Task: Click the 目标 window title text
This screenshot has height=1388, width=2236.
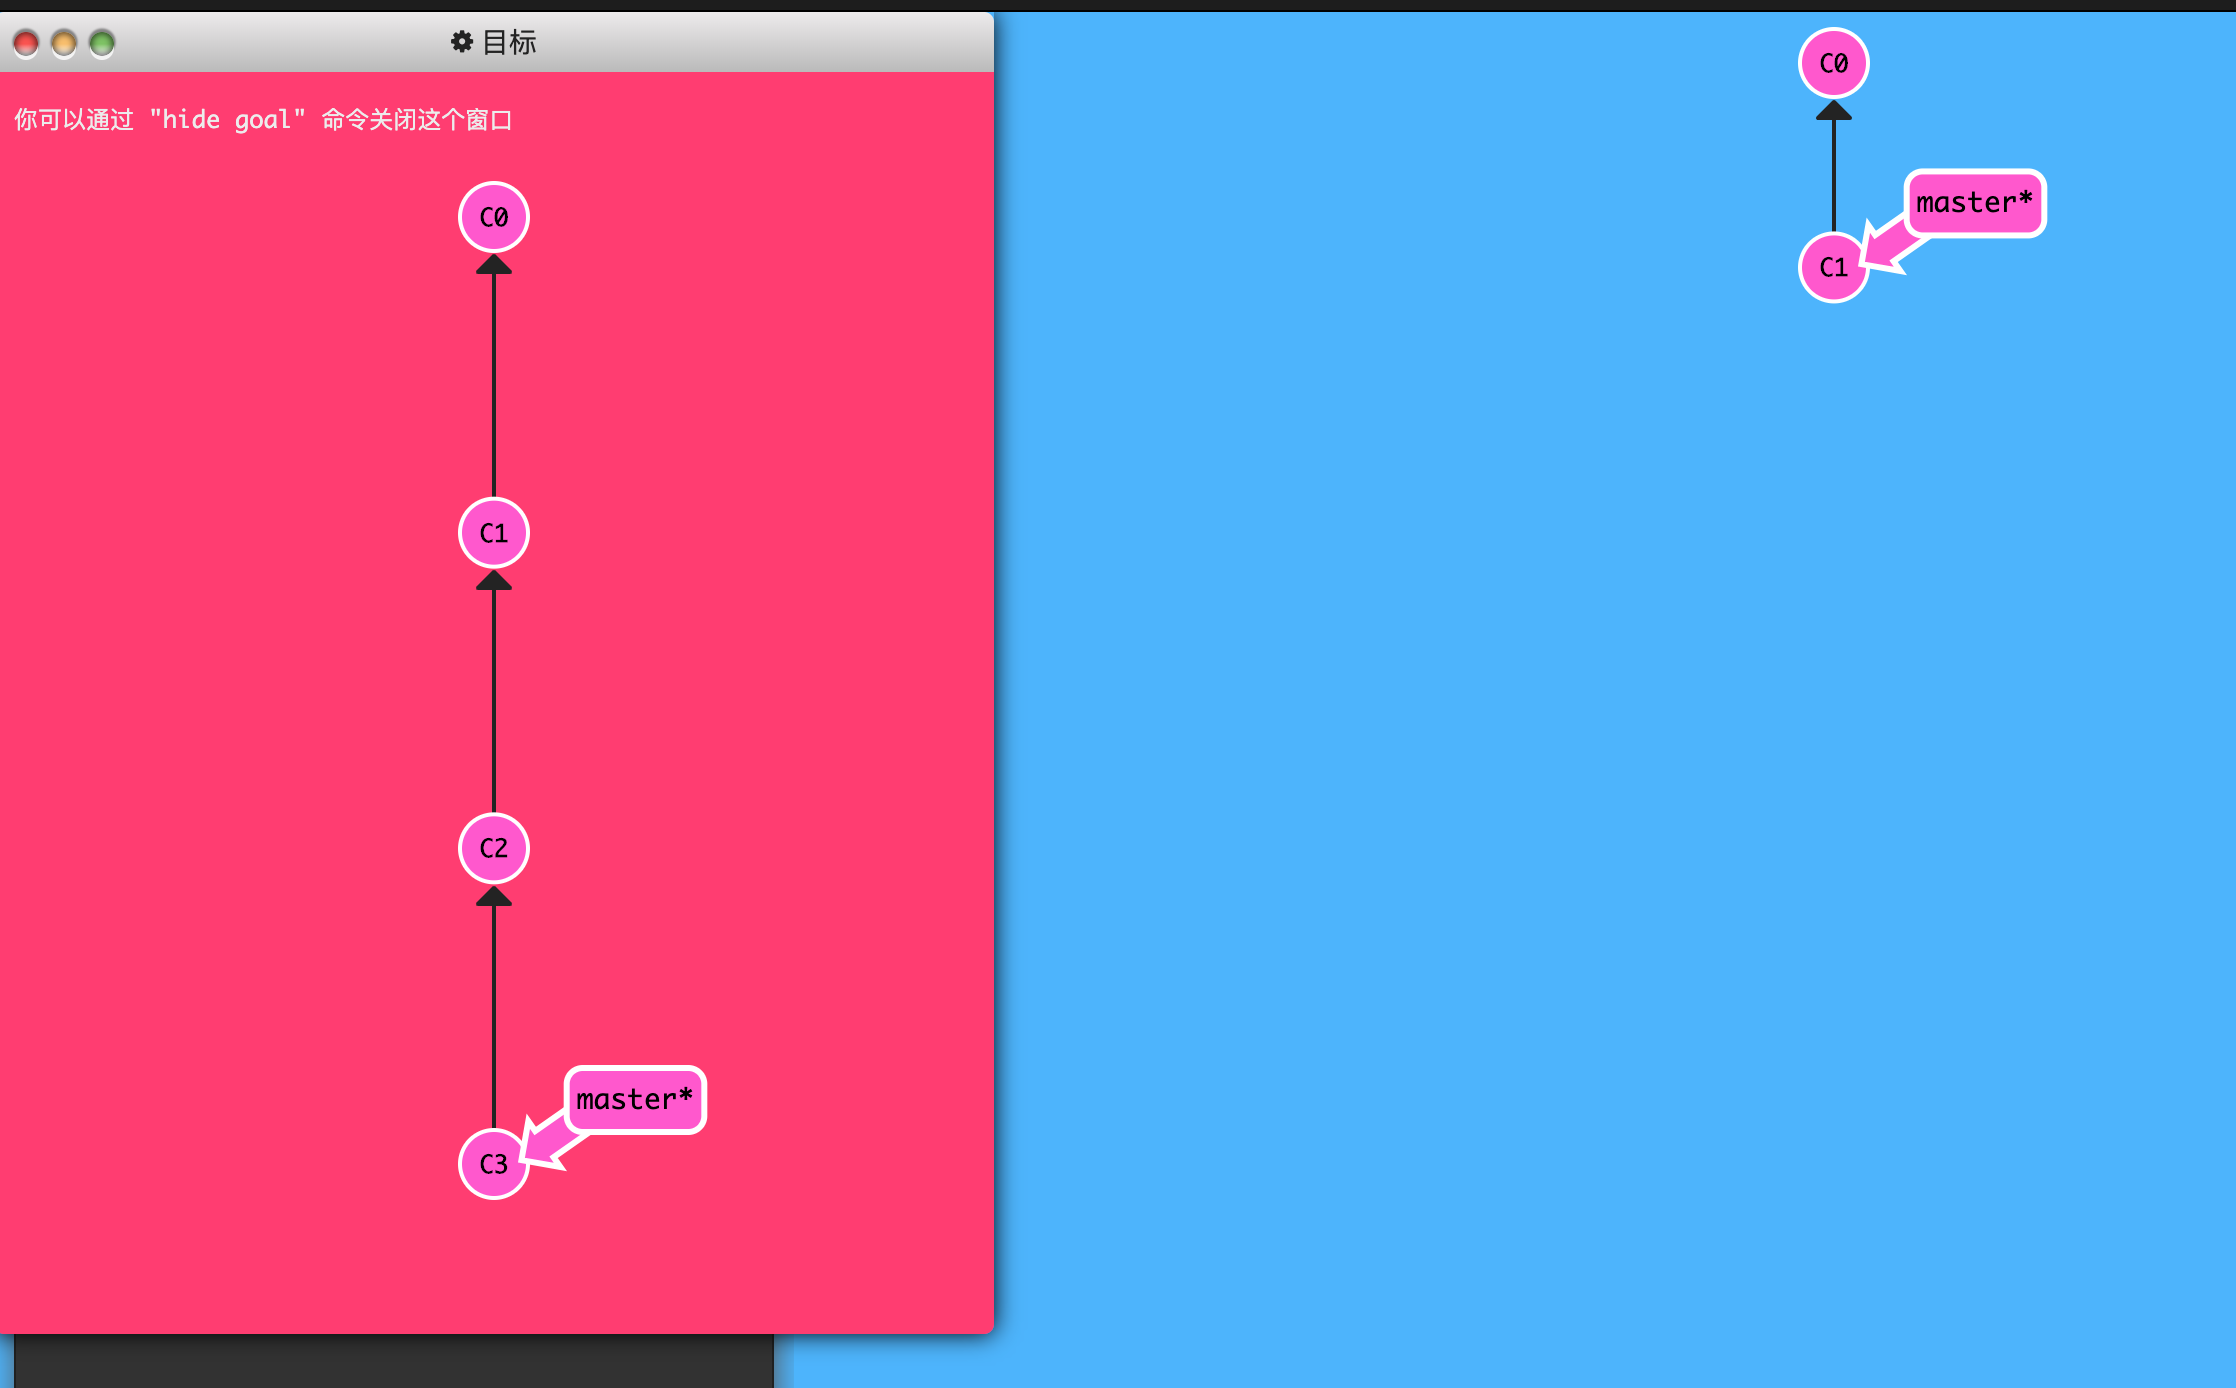Action: click(x=509, y=42)
